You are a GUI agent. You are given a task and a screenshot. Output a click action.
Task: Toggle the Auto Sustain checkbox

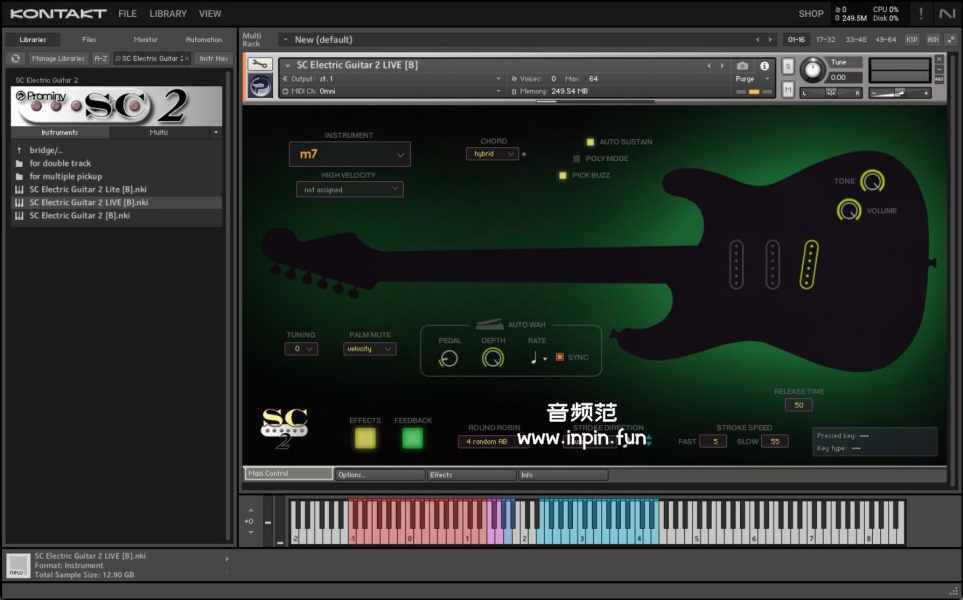click(x=591, y=142)
